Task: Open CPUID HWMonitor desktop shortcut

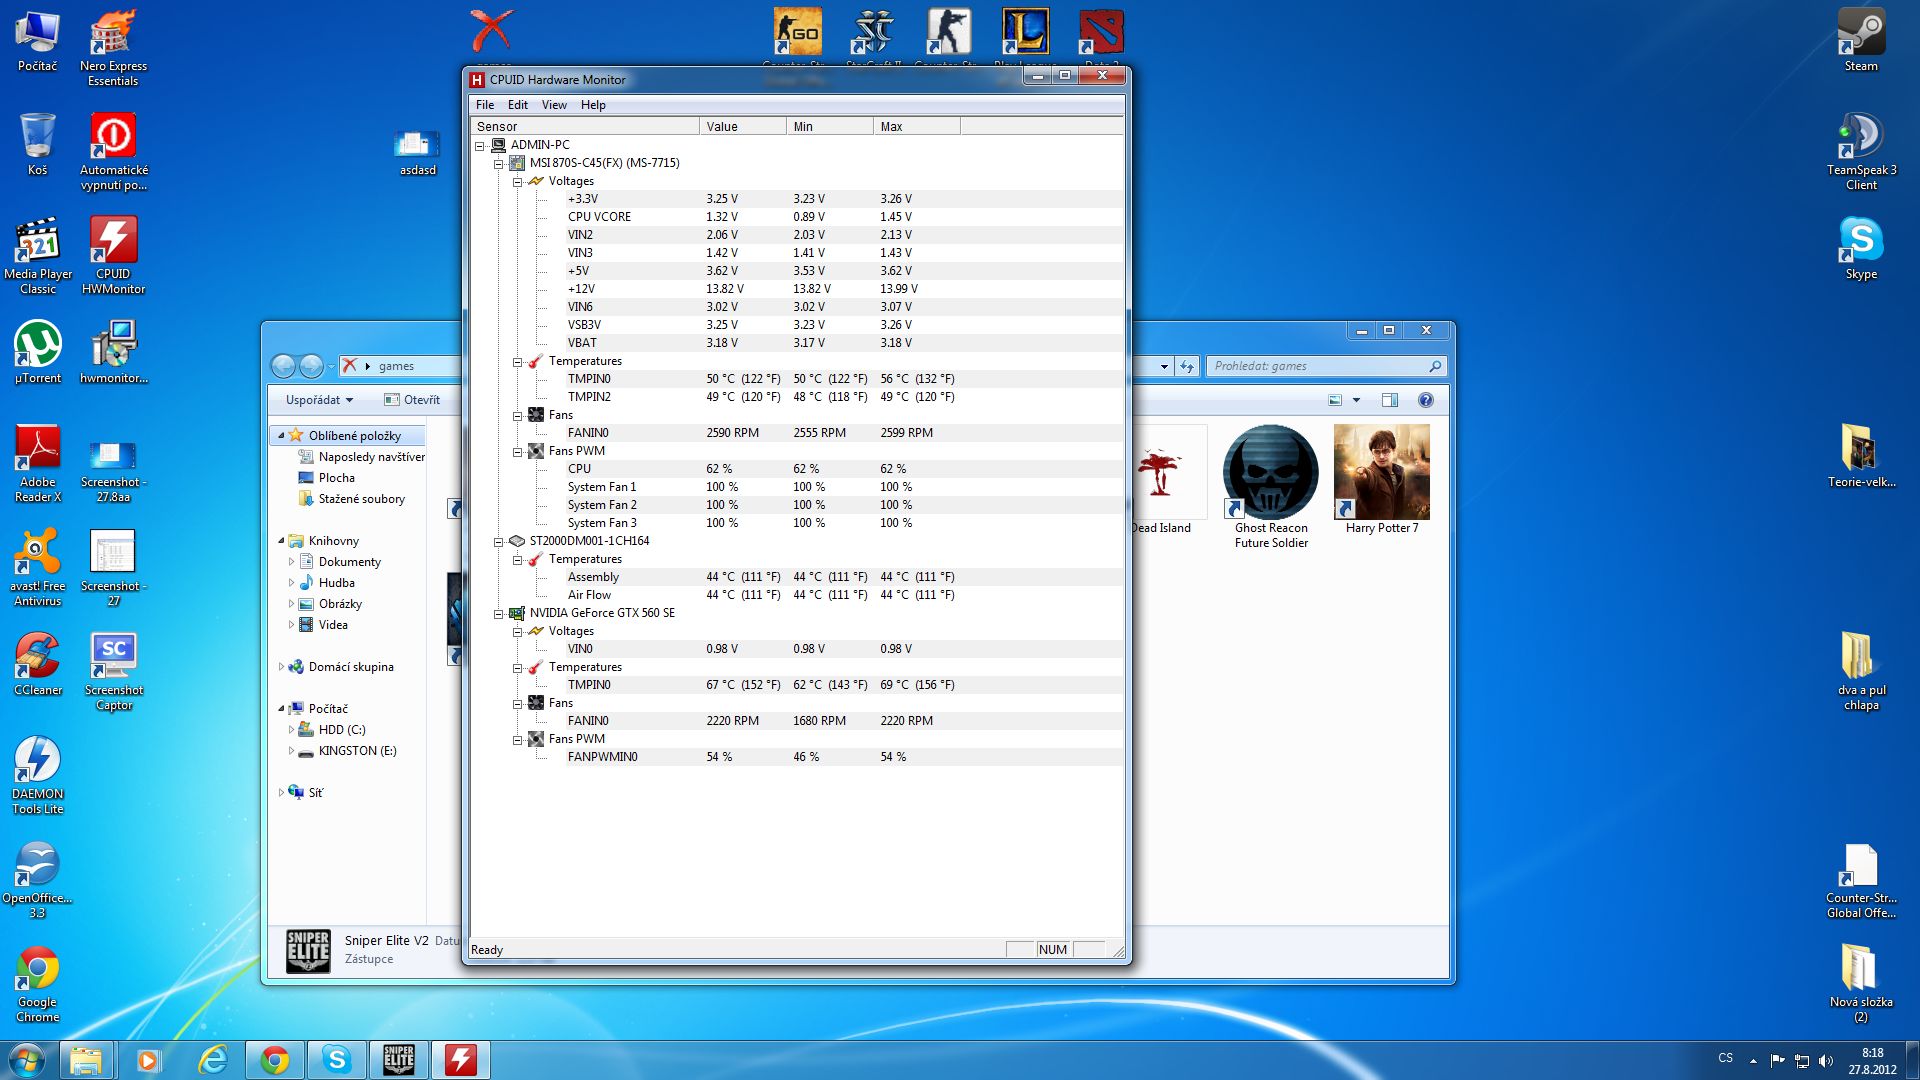Action: [x=113, y=256]
